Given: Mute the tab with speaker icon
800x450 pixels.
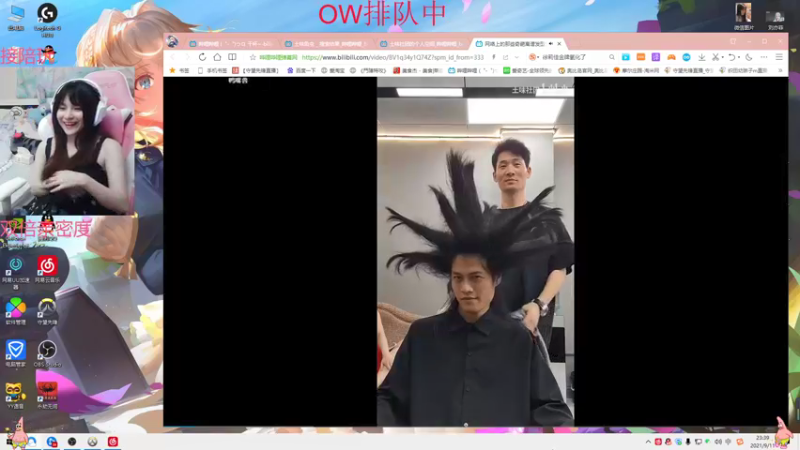Looking at the screenshot, I should pyautogui.click(x=551, y=44).
